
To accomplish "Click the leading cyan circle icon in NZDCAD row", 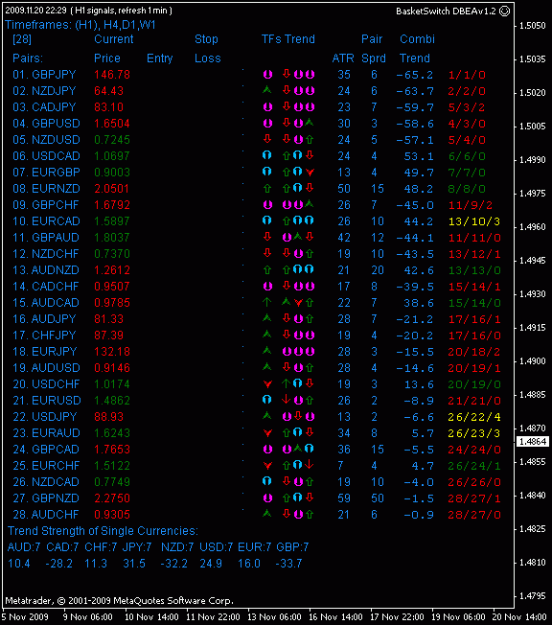I will click(267, 482).
